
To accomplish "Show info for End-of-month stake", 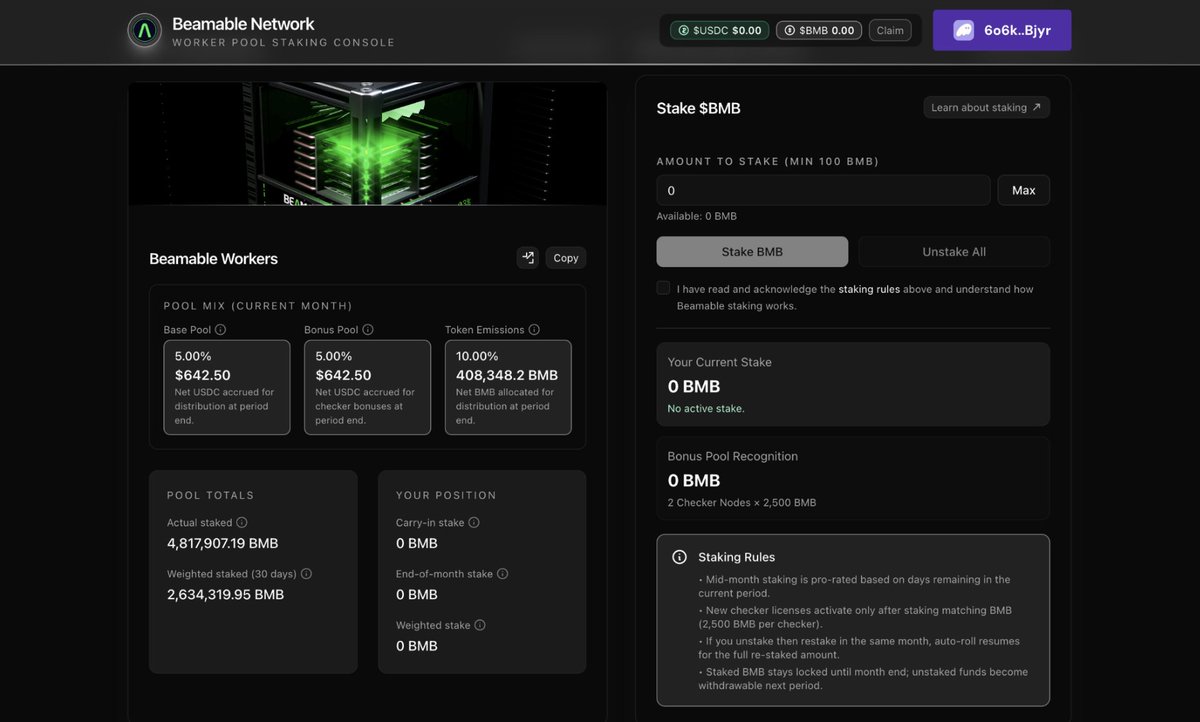I will coord(502,574).
